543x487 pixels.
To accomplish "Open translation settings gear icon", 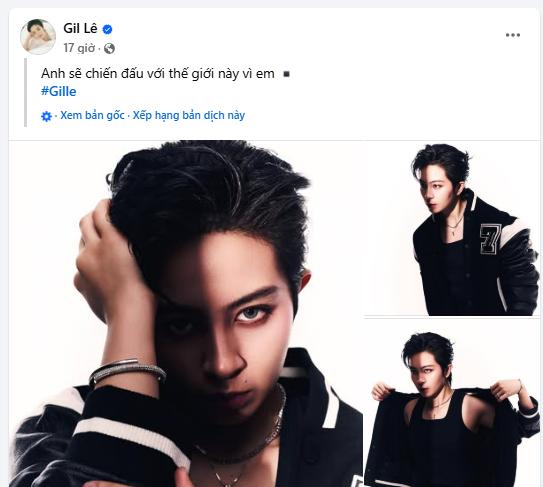I will click(46, 116).
